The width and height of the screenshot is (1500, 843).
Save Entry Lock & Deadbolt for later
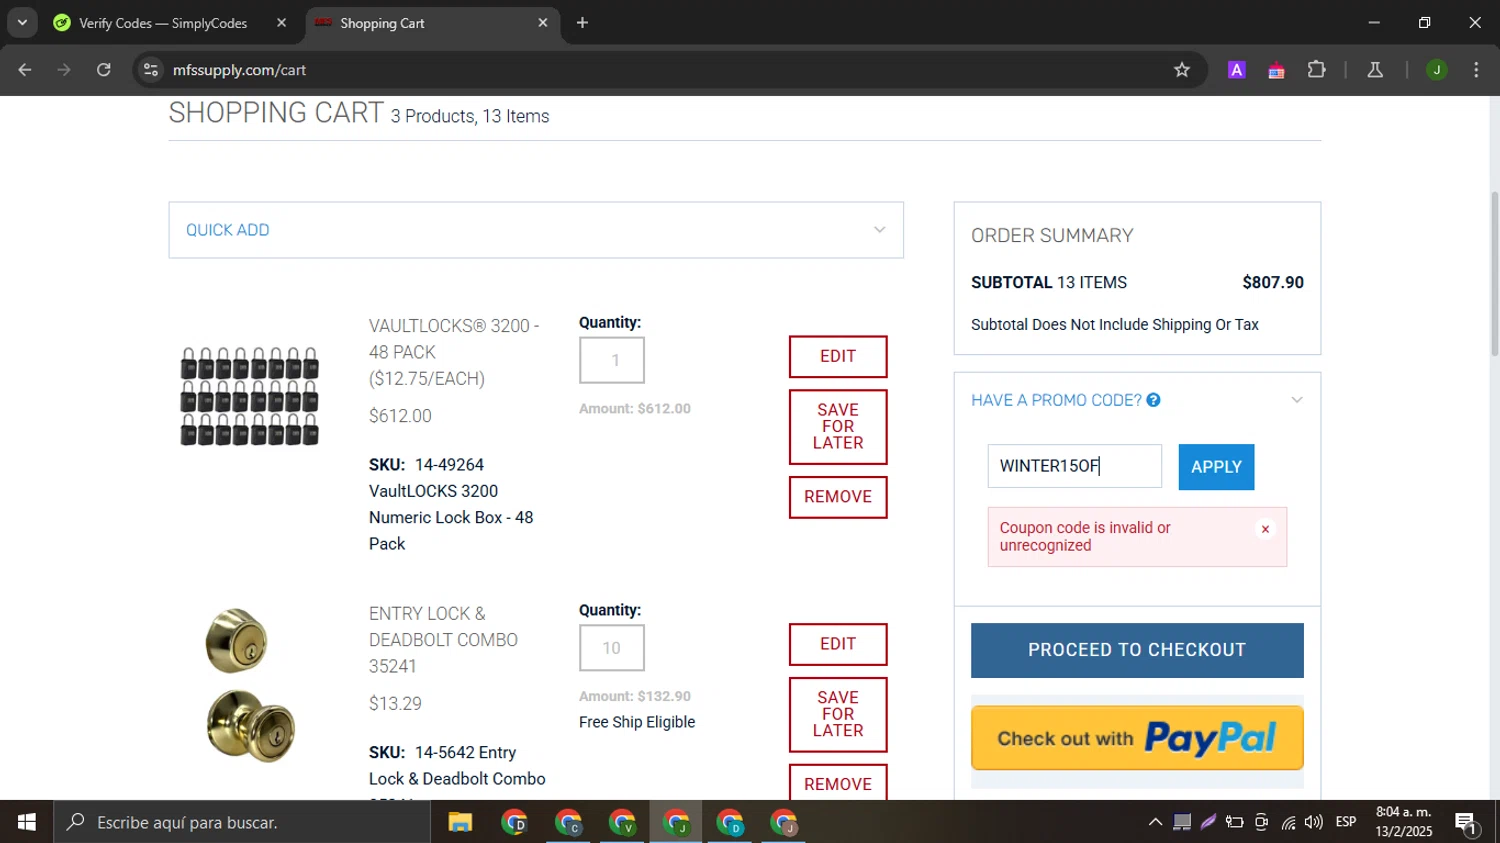[838, 715]
